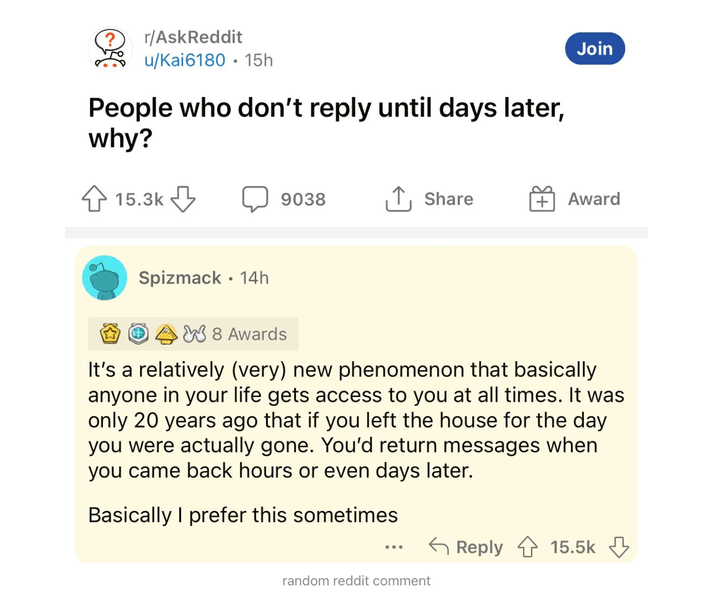Downvote the AskReddit post
The image size is (712, 600).
(183, 198)
